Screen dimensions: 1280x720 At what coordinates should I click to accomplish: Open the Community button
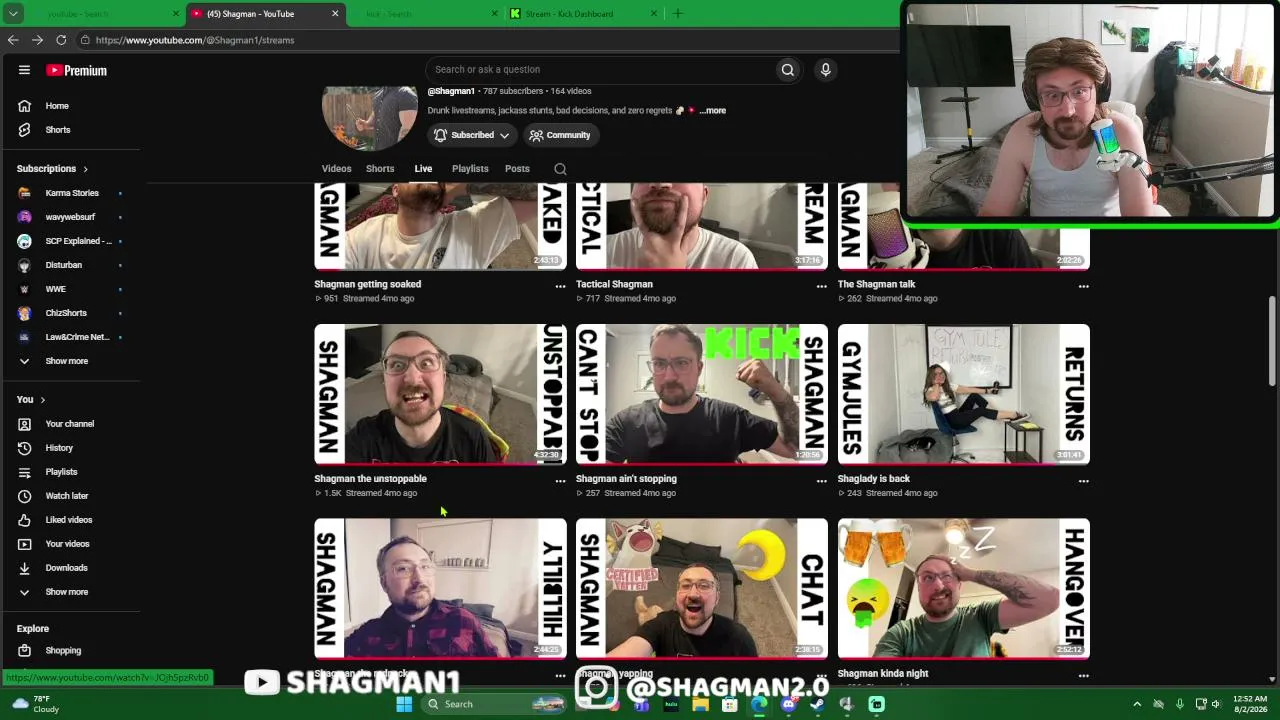[560, 135]
